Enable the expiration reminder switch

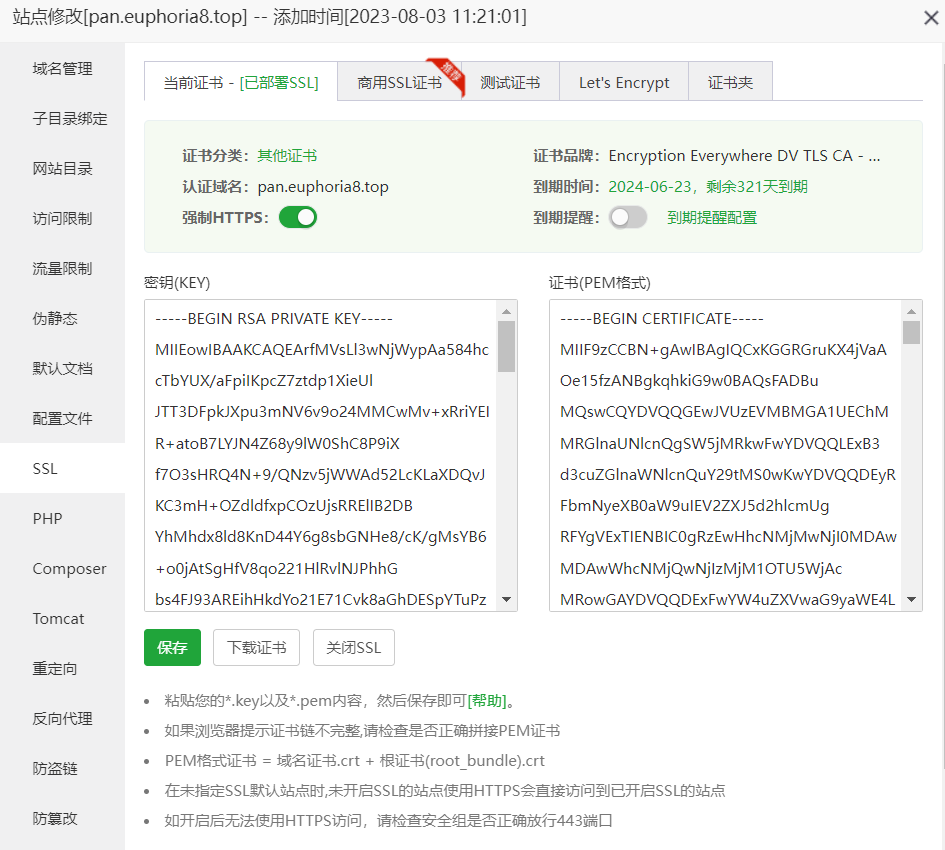click(x=628, y=217)
